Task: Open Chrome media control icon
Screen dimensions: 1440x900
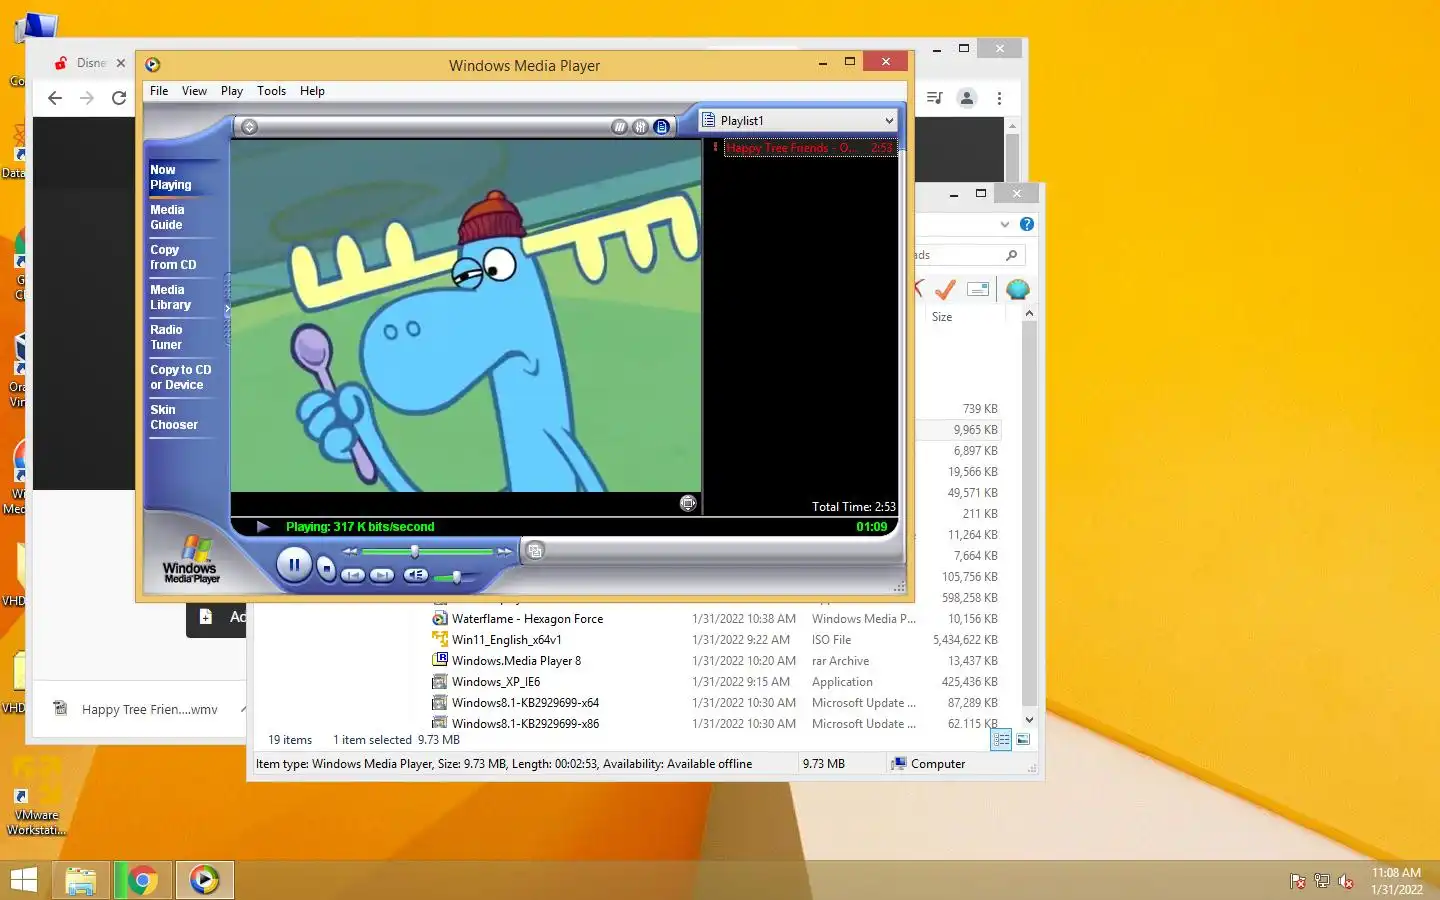Action: (x=934, y=98)
